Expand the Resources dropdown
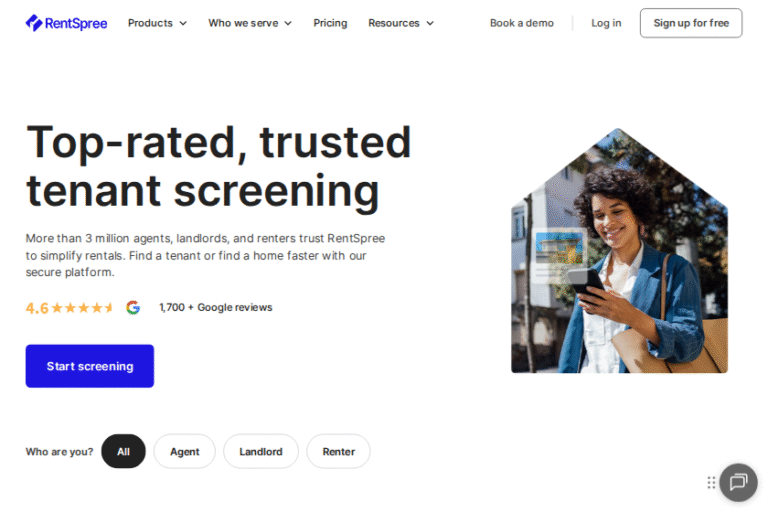 pyautogui.click(x=401, y=23)
